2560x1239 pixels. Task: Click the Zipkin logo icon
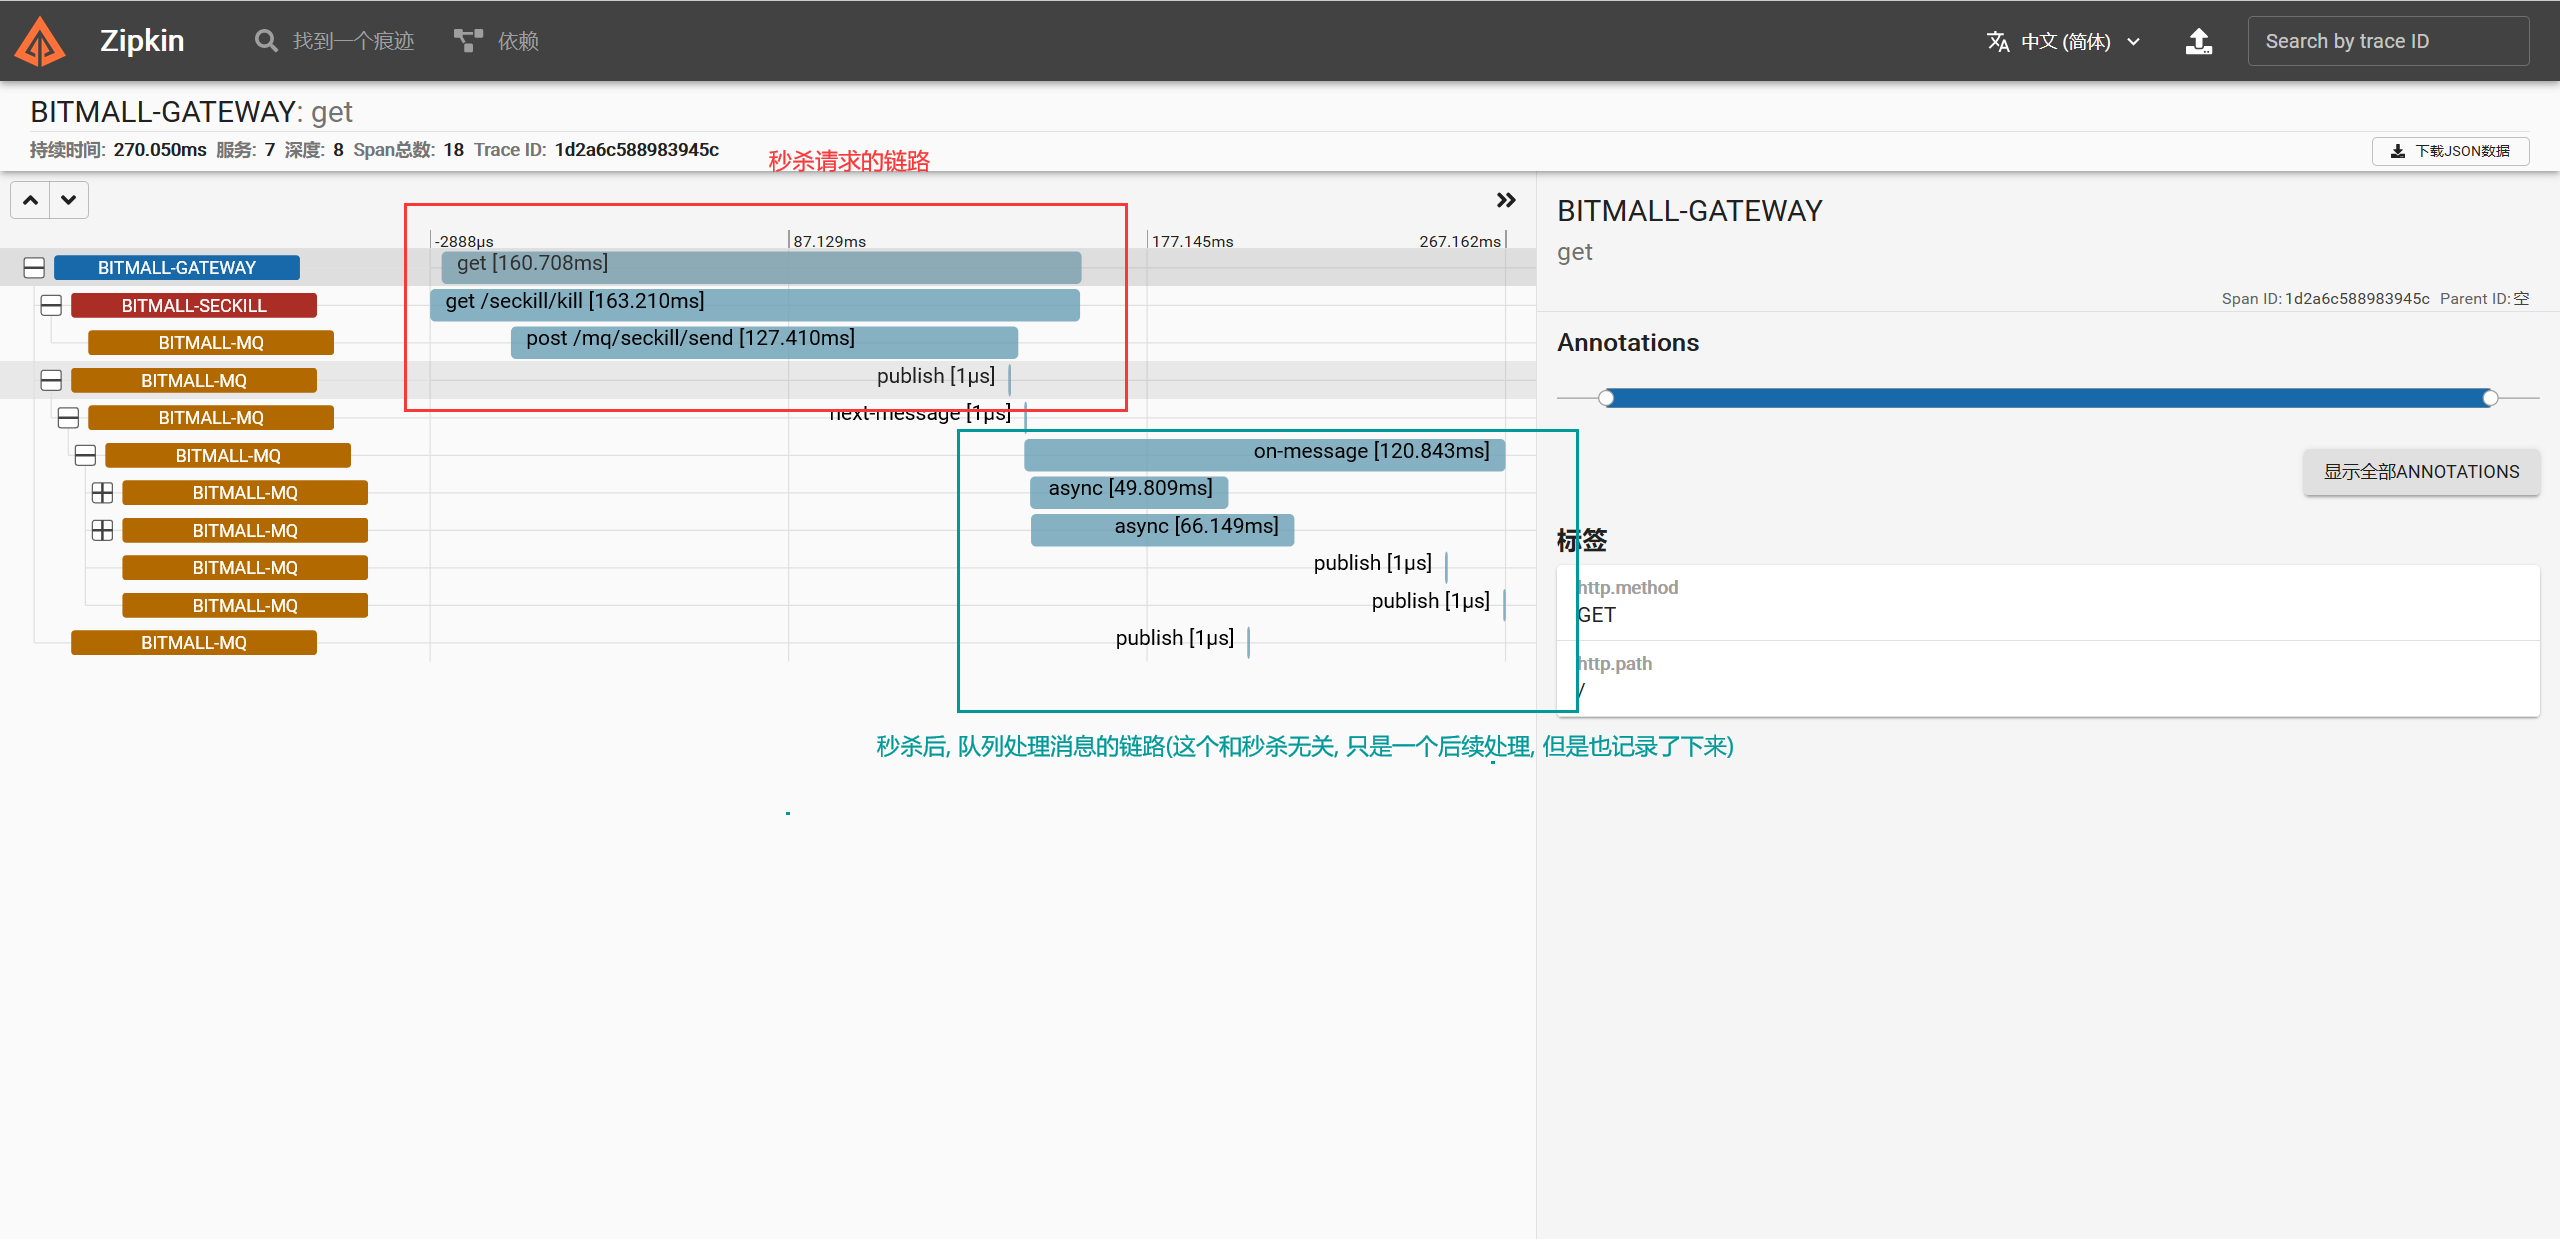click(x=40, y=42)
